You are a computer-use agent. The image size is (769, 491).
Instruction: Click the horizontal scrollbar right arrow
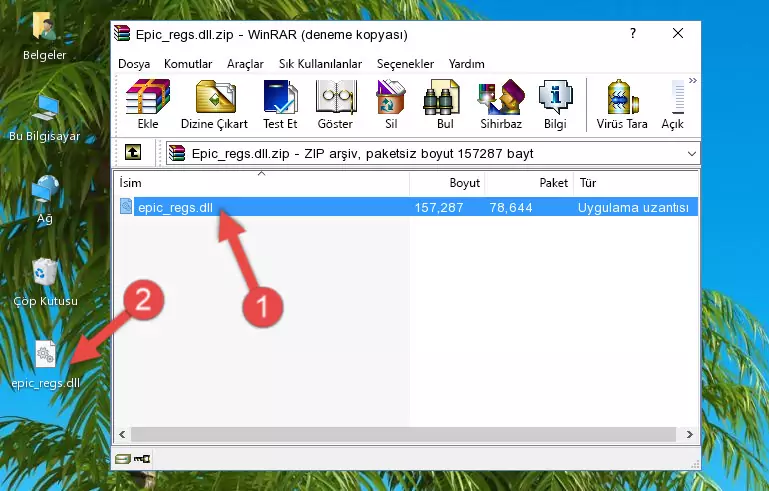coord(689,434)
